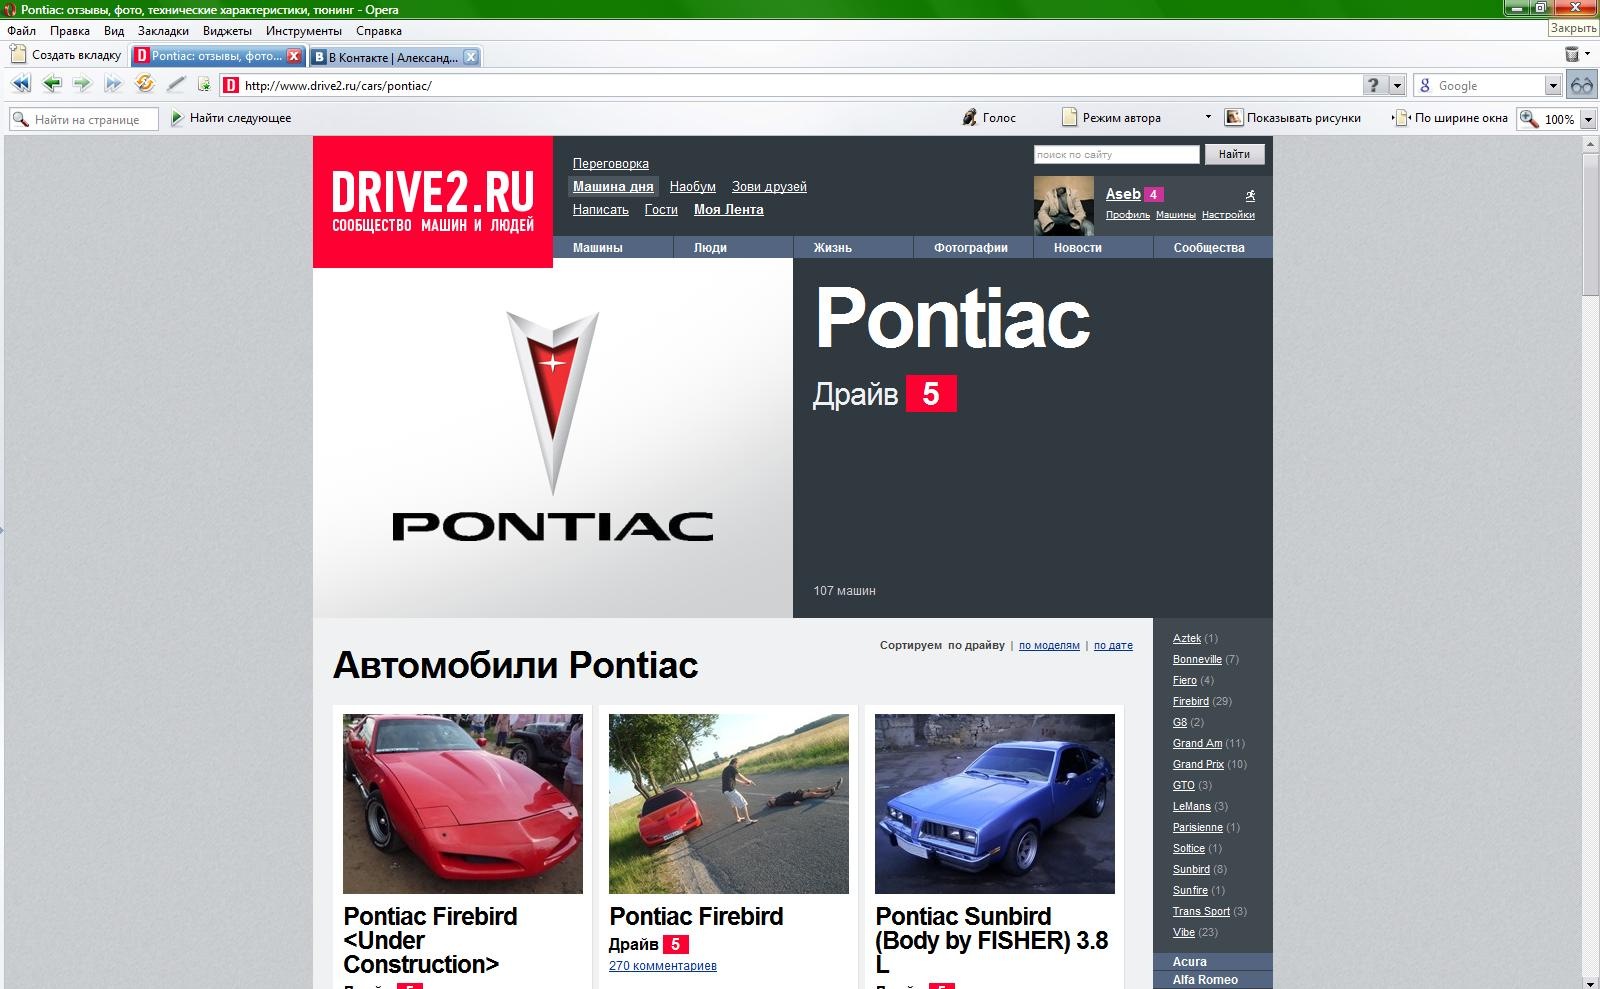This screenshot has height=989, width=1600.
Task: Reload the page with the orange refresh icon
Action: click(145, 84)
